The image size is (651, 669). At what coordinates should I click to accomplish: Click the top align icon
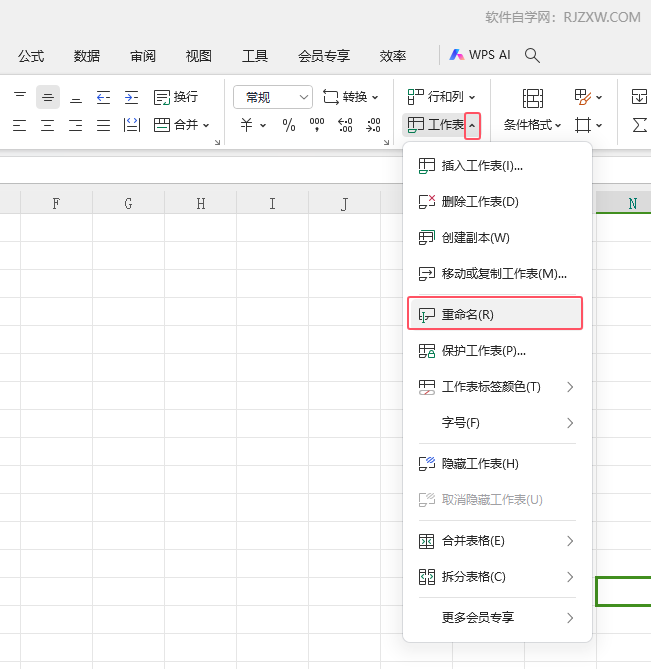tap(20, 97)
